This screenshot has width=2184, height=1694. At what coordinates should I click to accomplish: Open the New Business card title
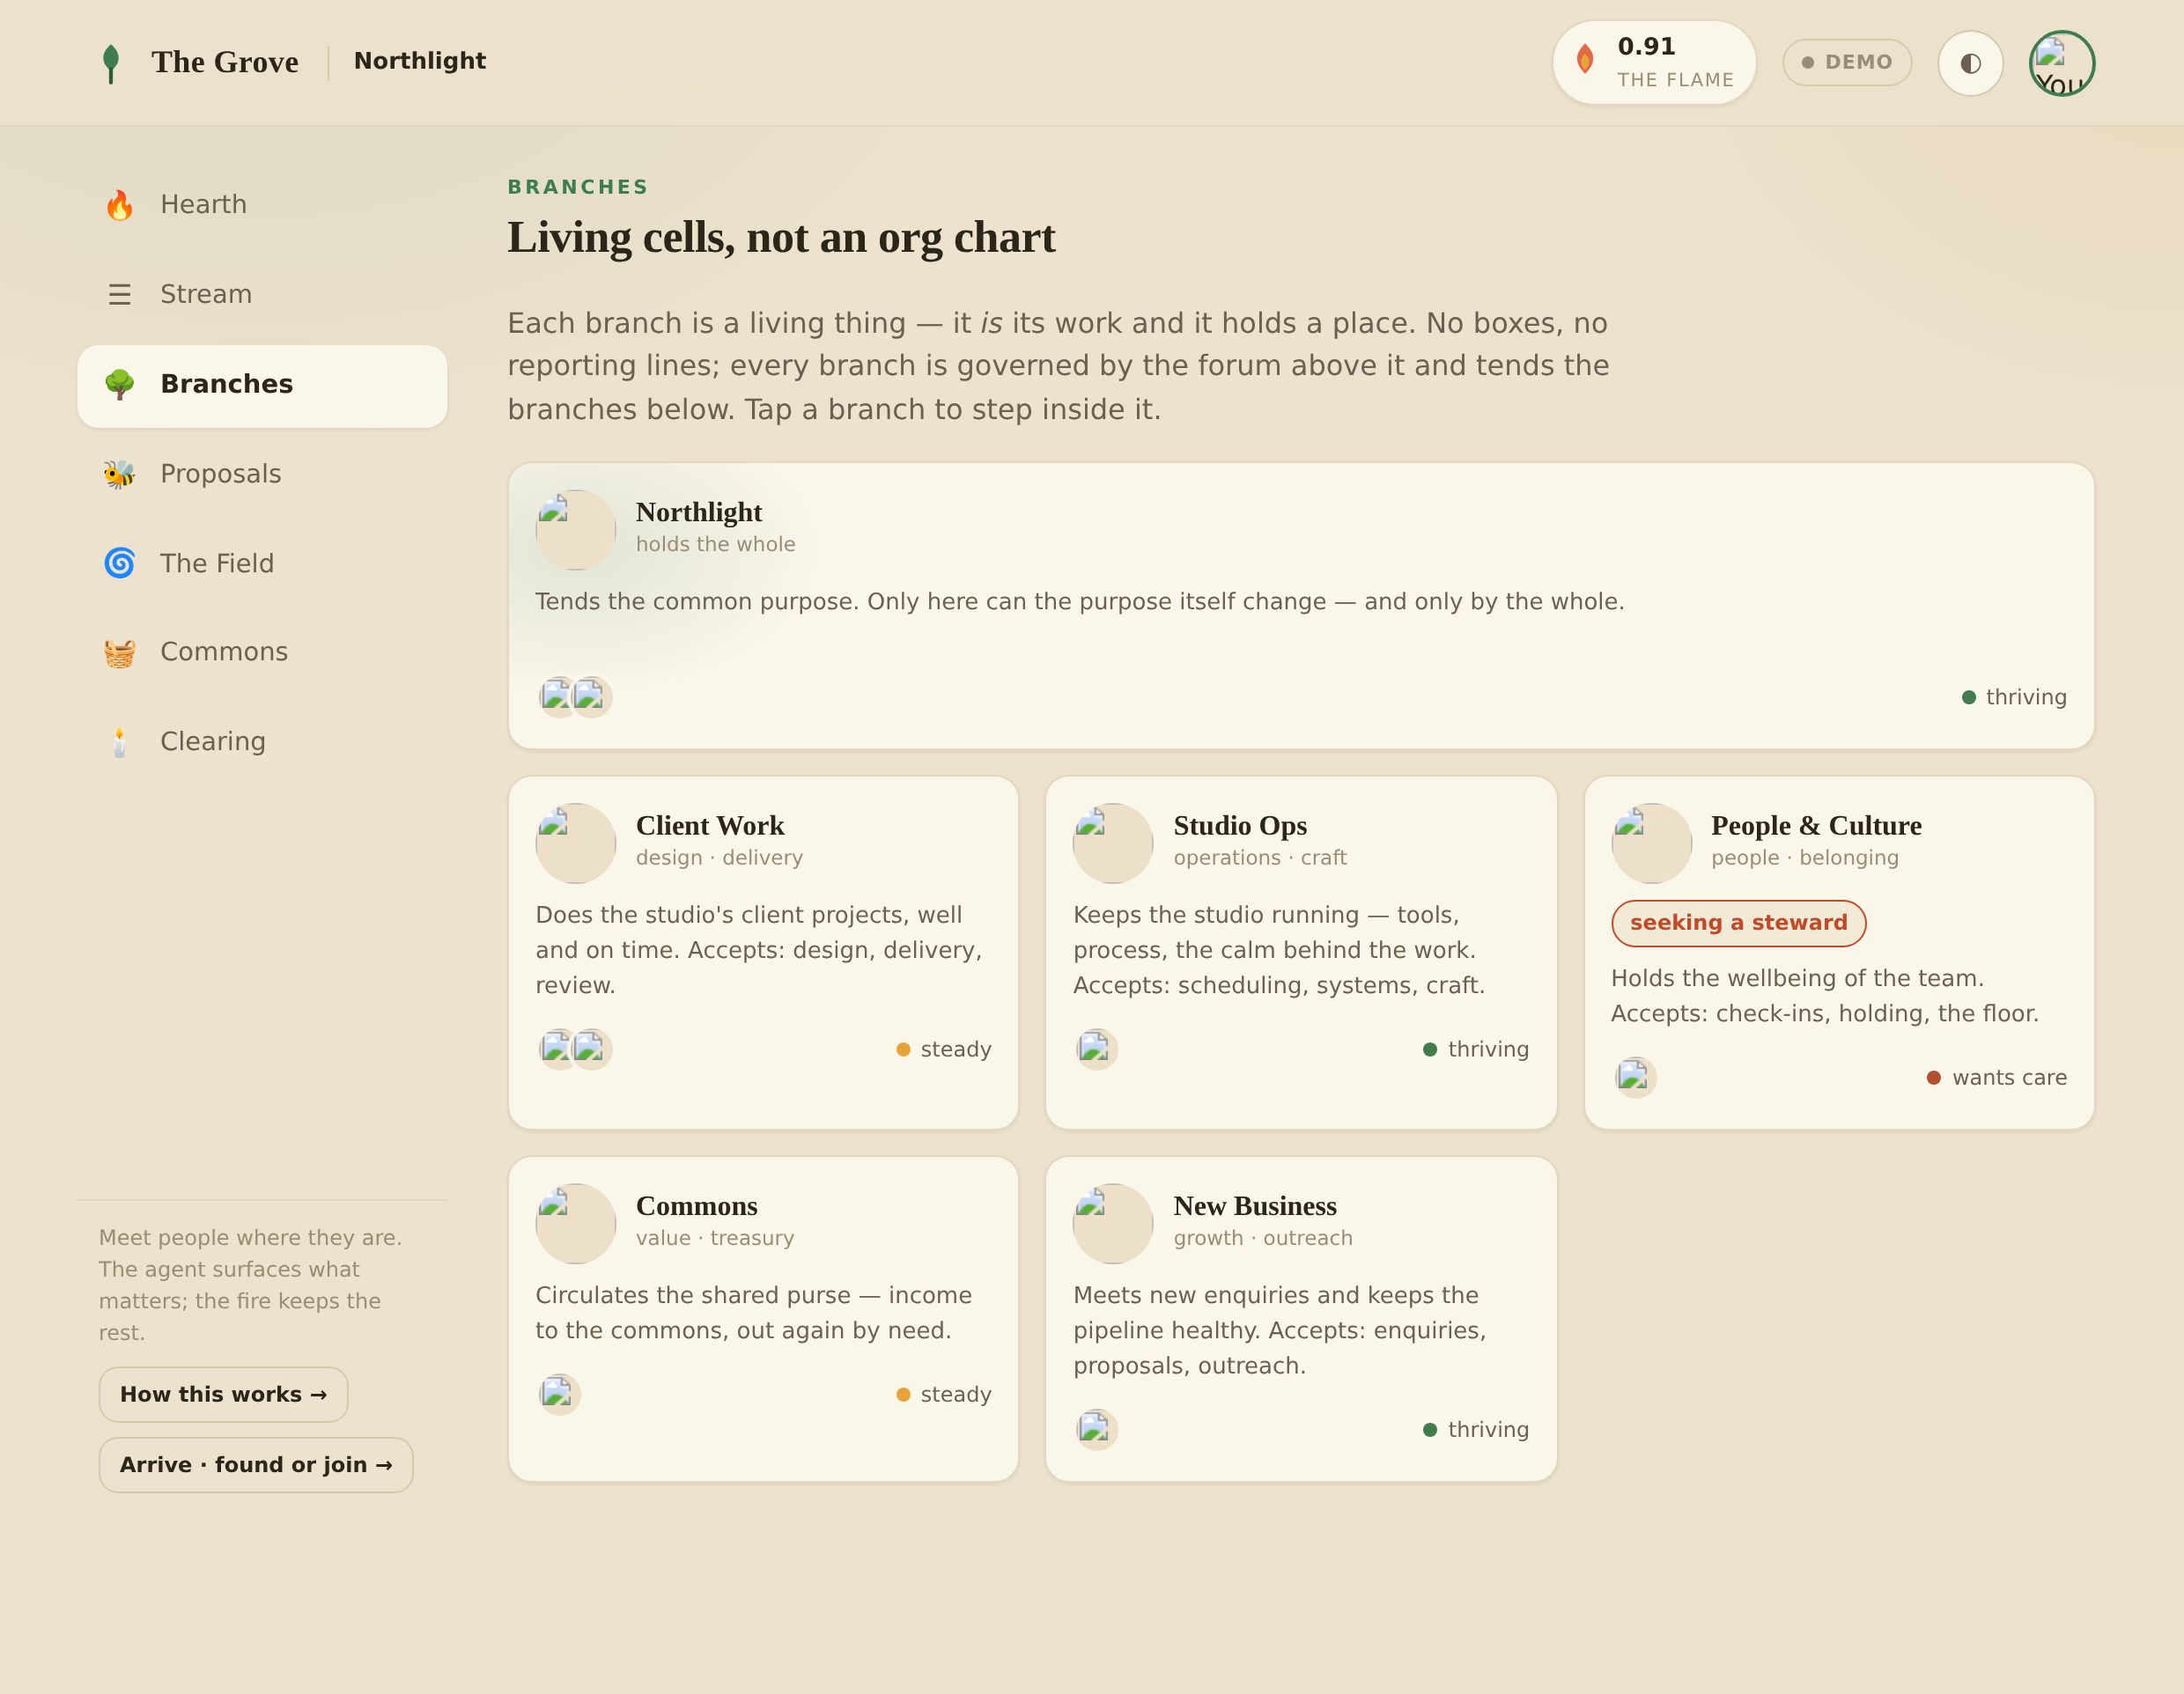coord(1255,1207)
